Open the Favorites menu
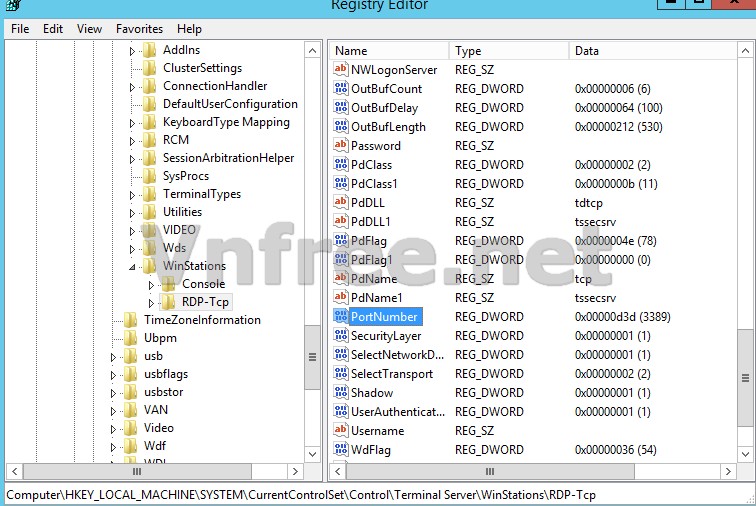The width and height of the screenshot is (756, 506). pos(139,29)
